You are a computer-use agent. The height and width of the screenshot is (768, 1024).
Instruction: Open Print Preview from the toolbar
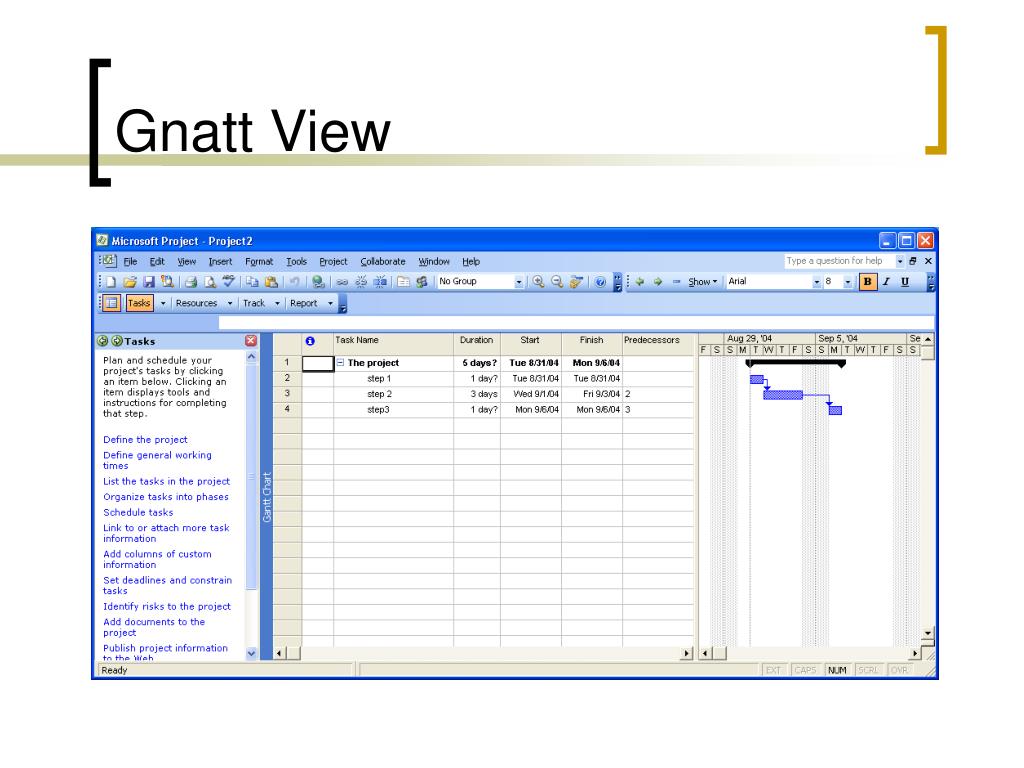point(210,281)
